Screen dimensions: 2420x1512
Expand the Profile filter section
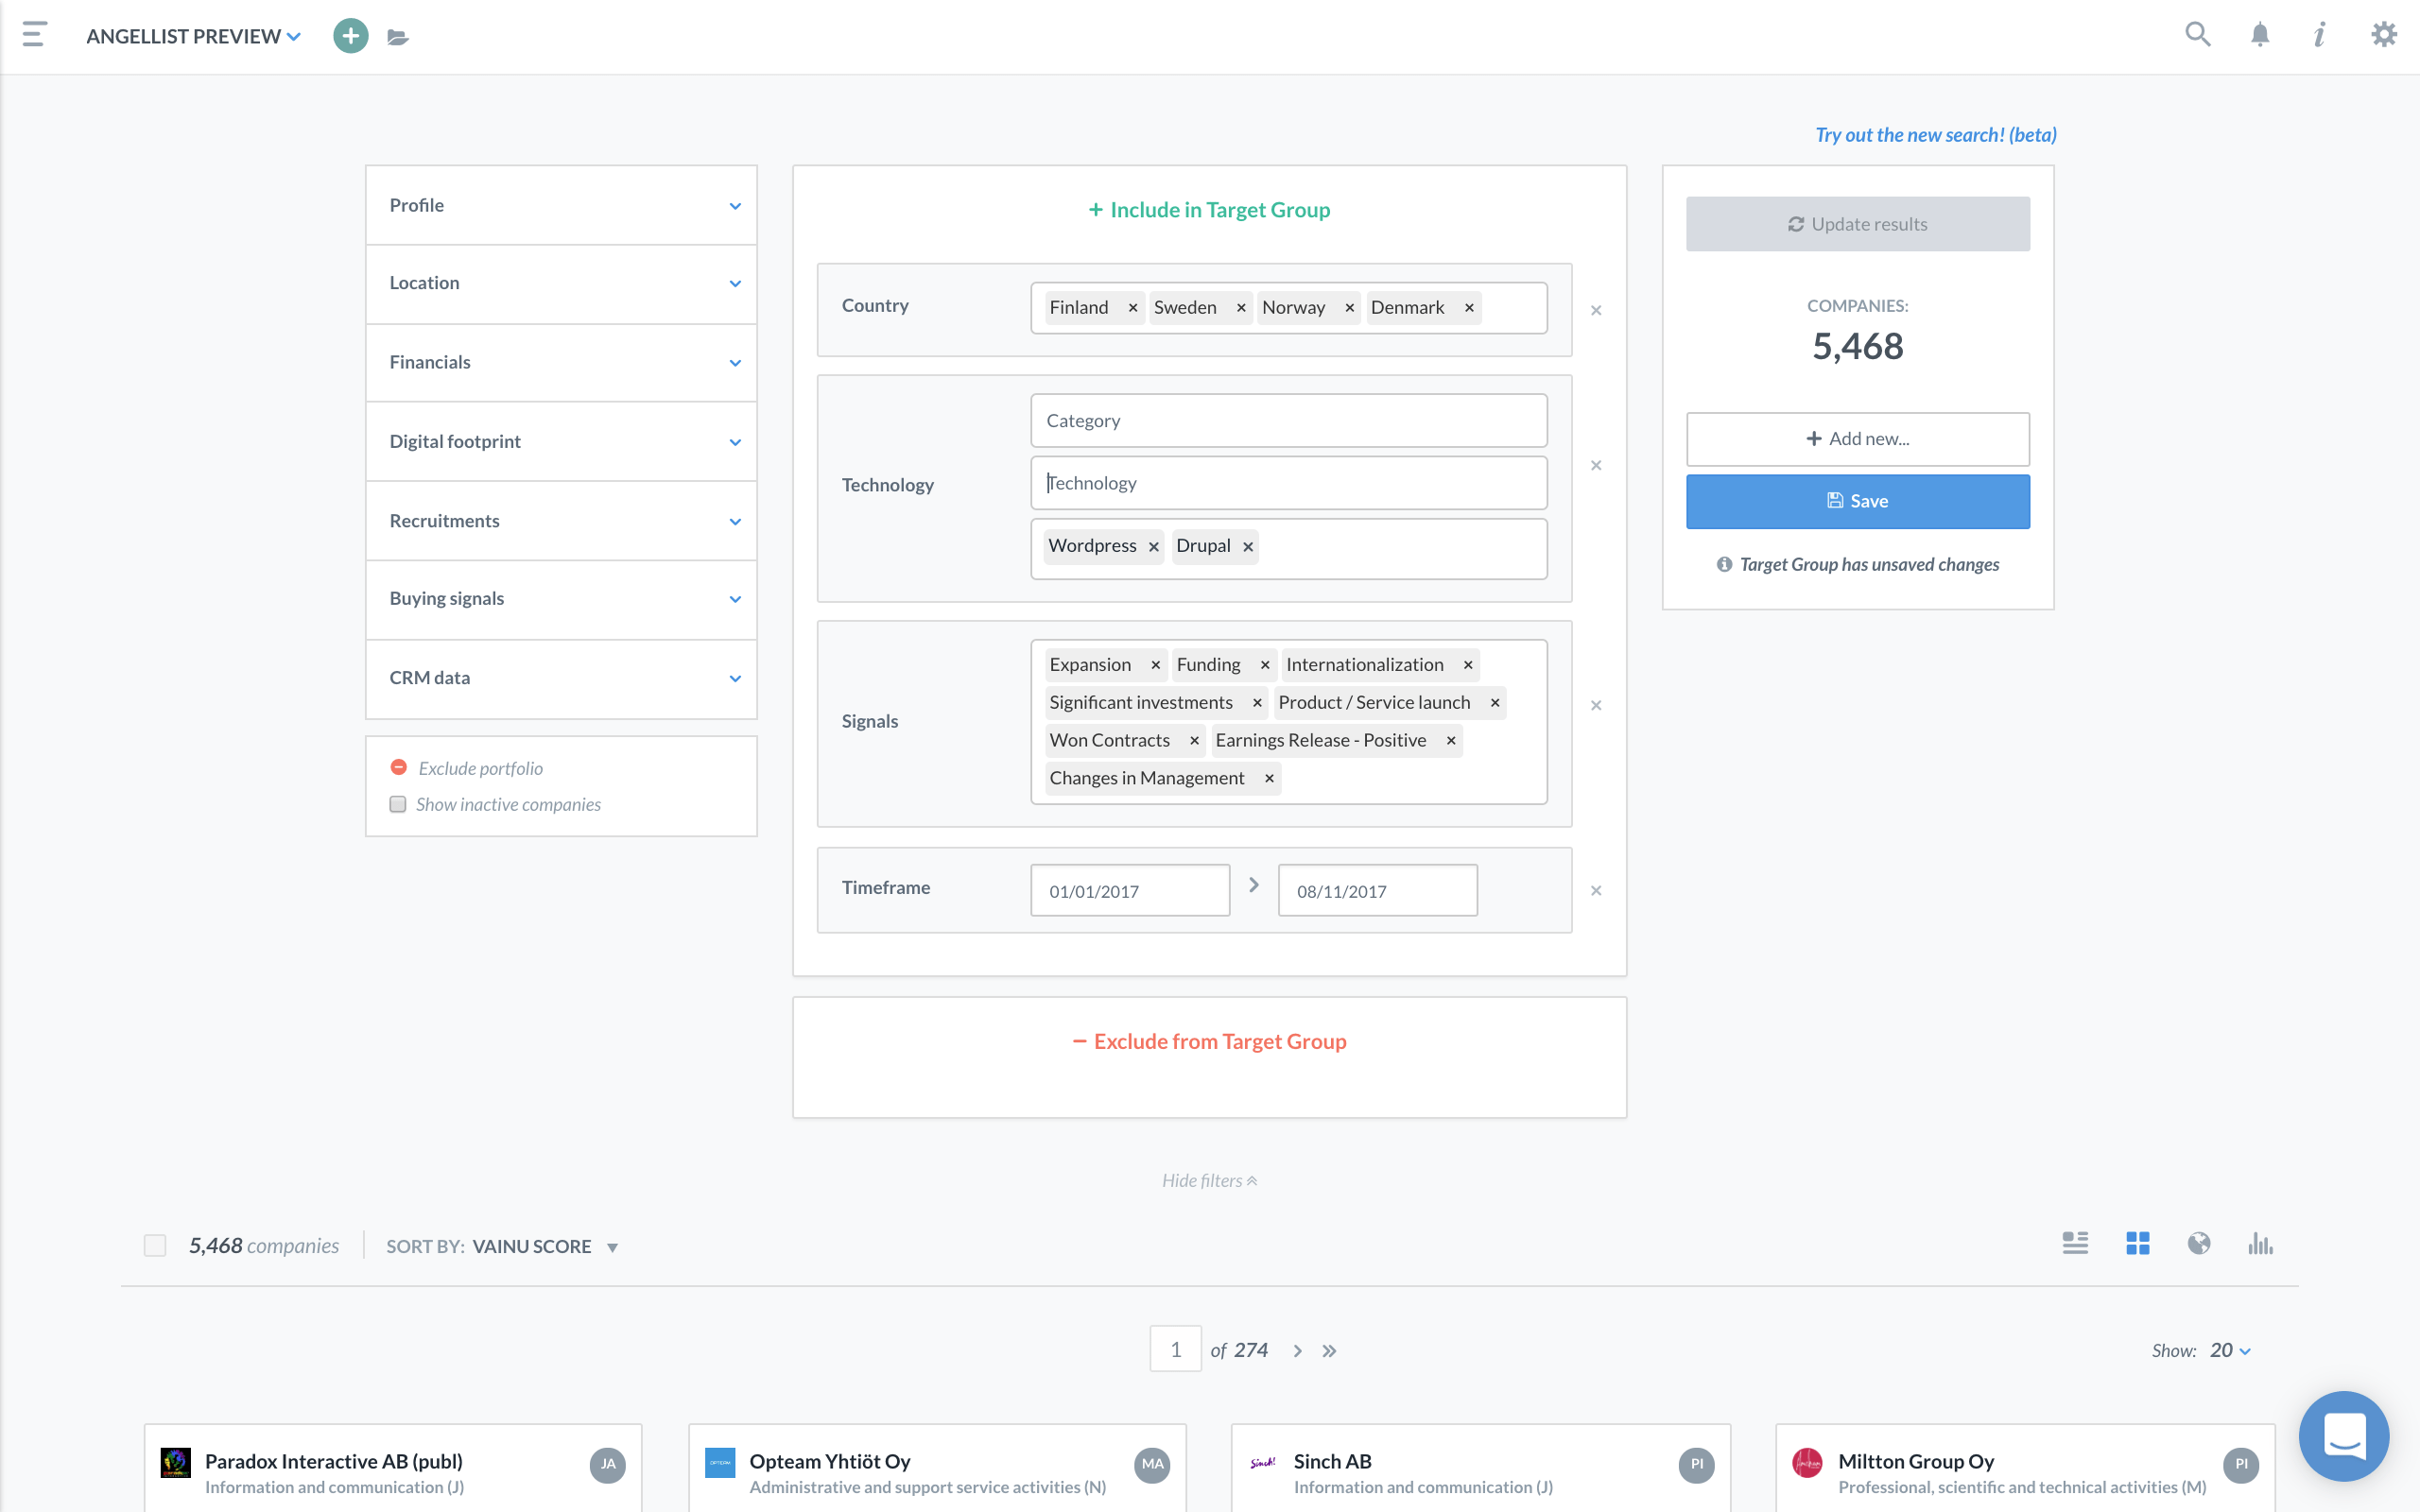[x=561, y=205]
